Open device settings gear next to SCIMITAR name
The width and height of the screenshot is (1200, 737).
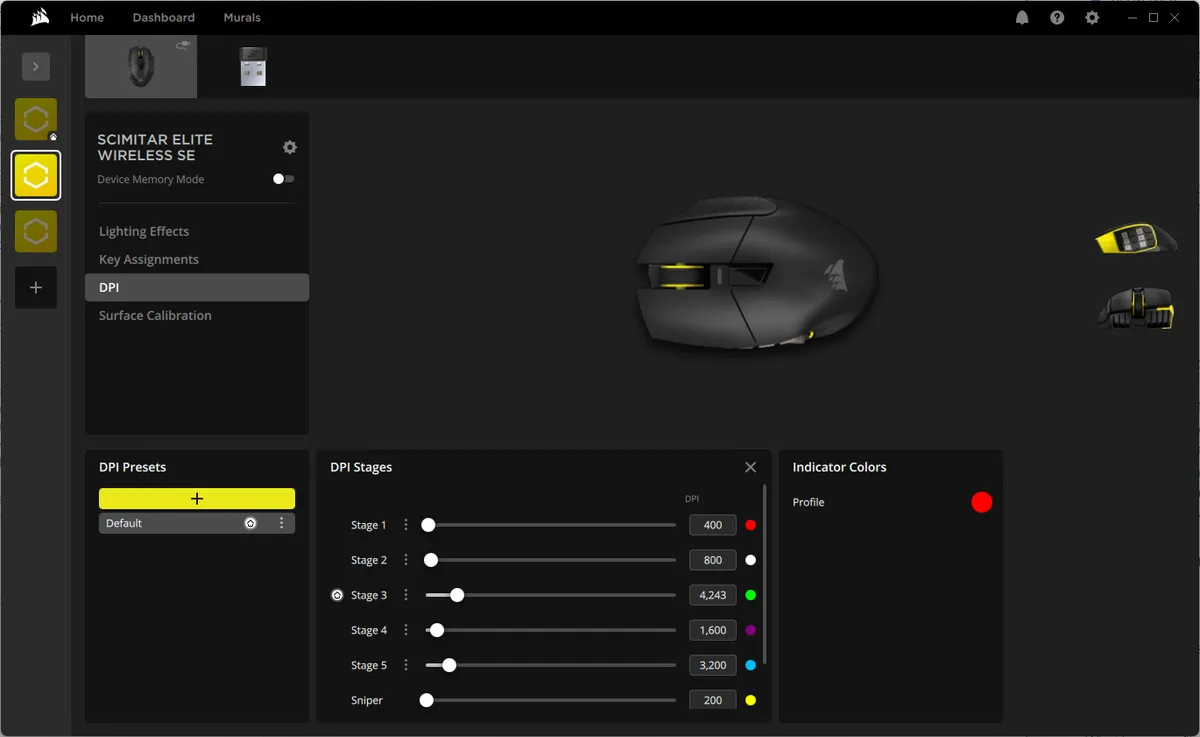[289, 147]
